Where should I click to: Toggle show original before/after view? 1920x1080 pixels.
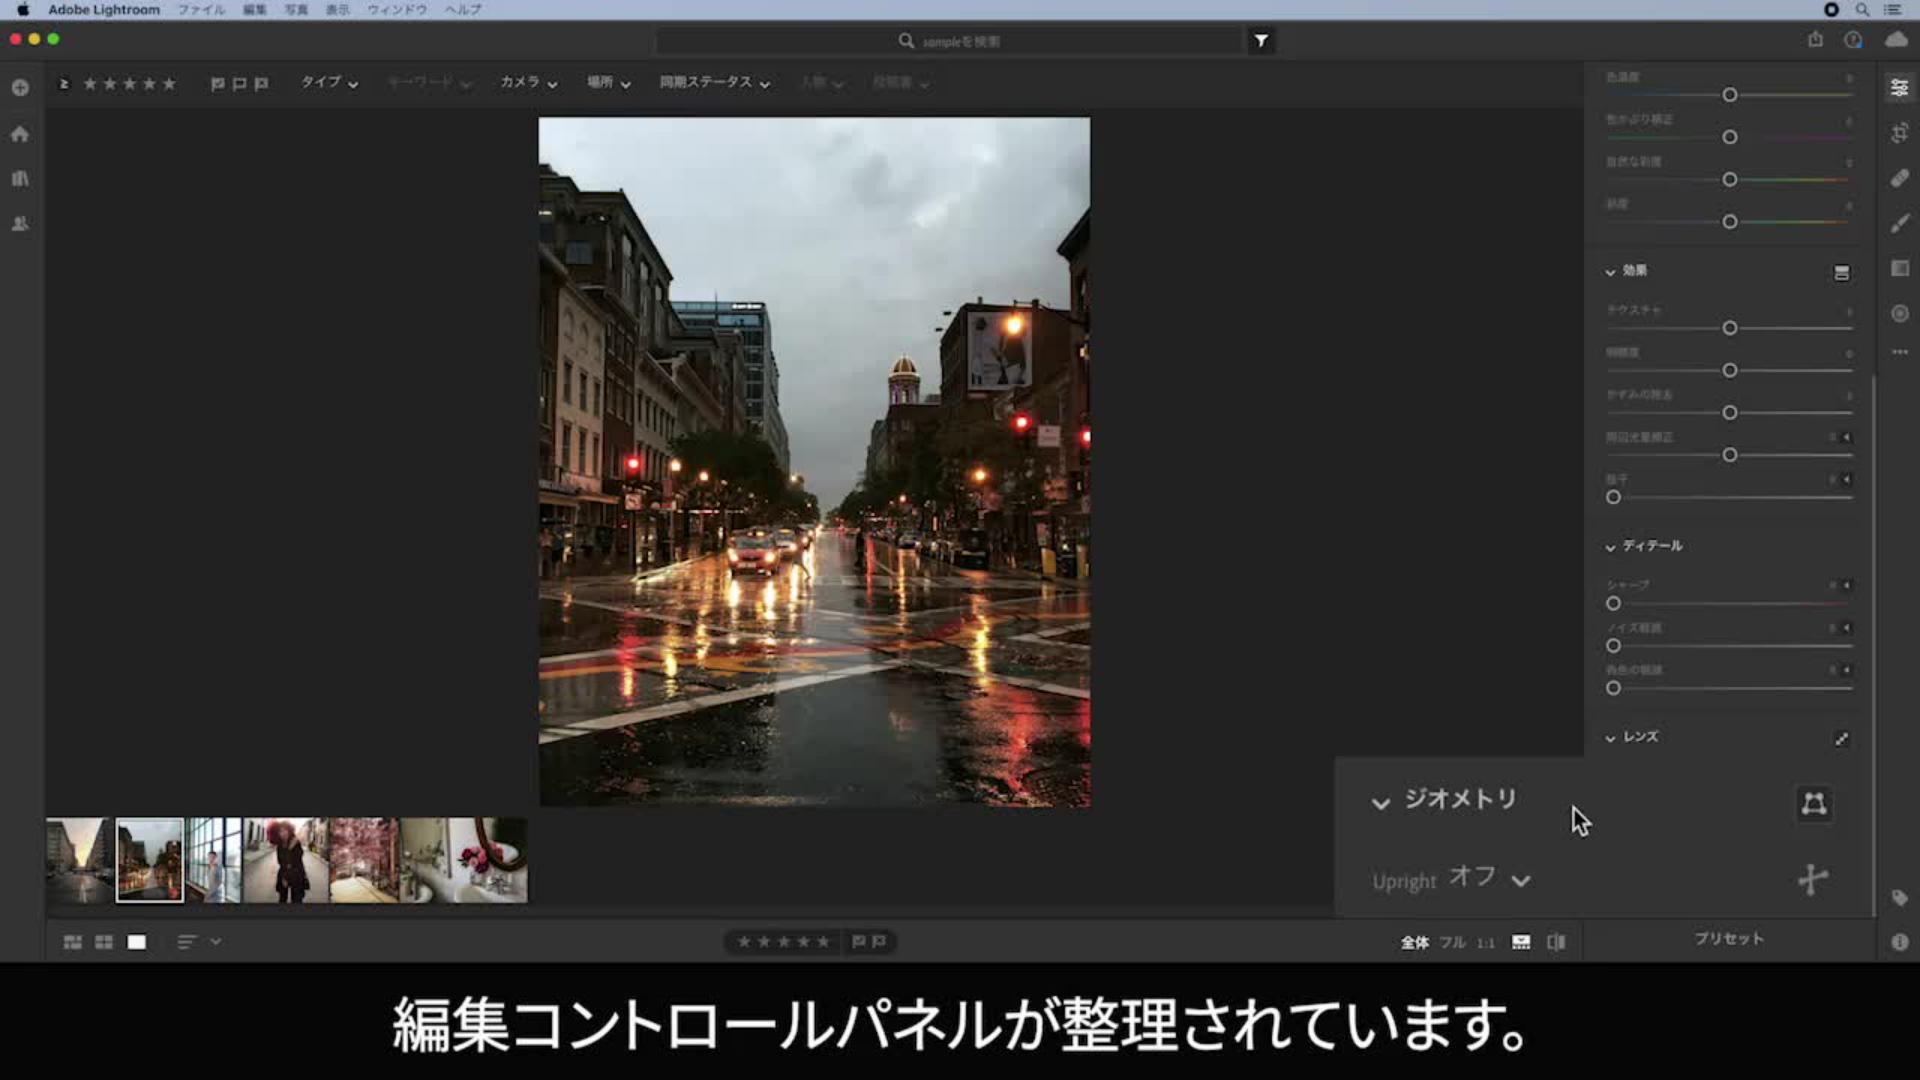click(1556, 942)
